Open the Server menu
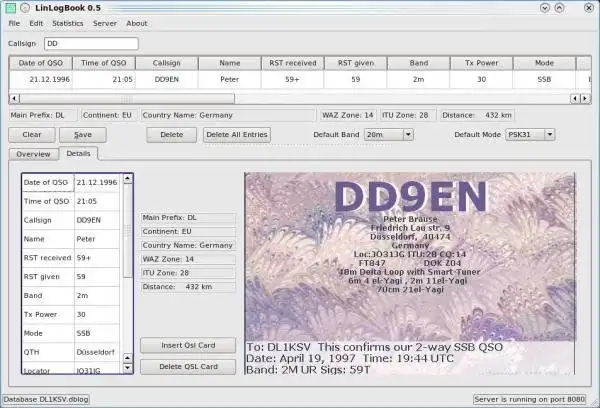Image resolution: width=600 pixels, height=408 pixels. (x=104, y=23)
